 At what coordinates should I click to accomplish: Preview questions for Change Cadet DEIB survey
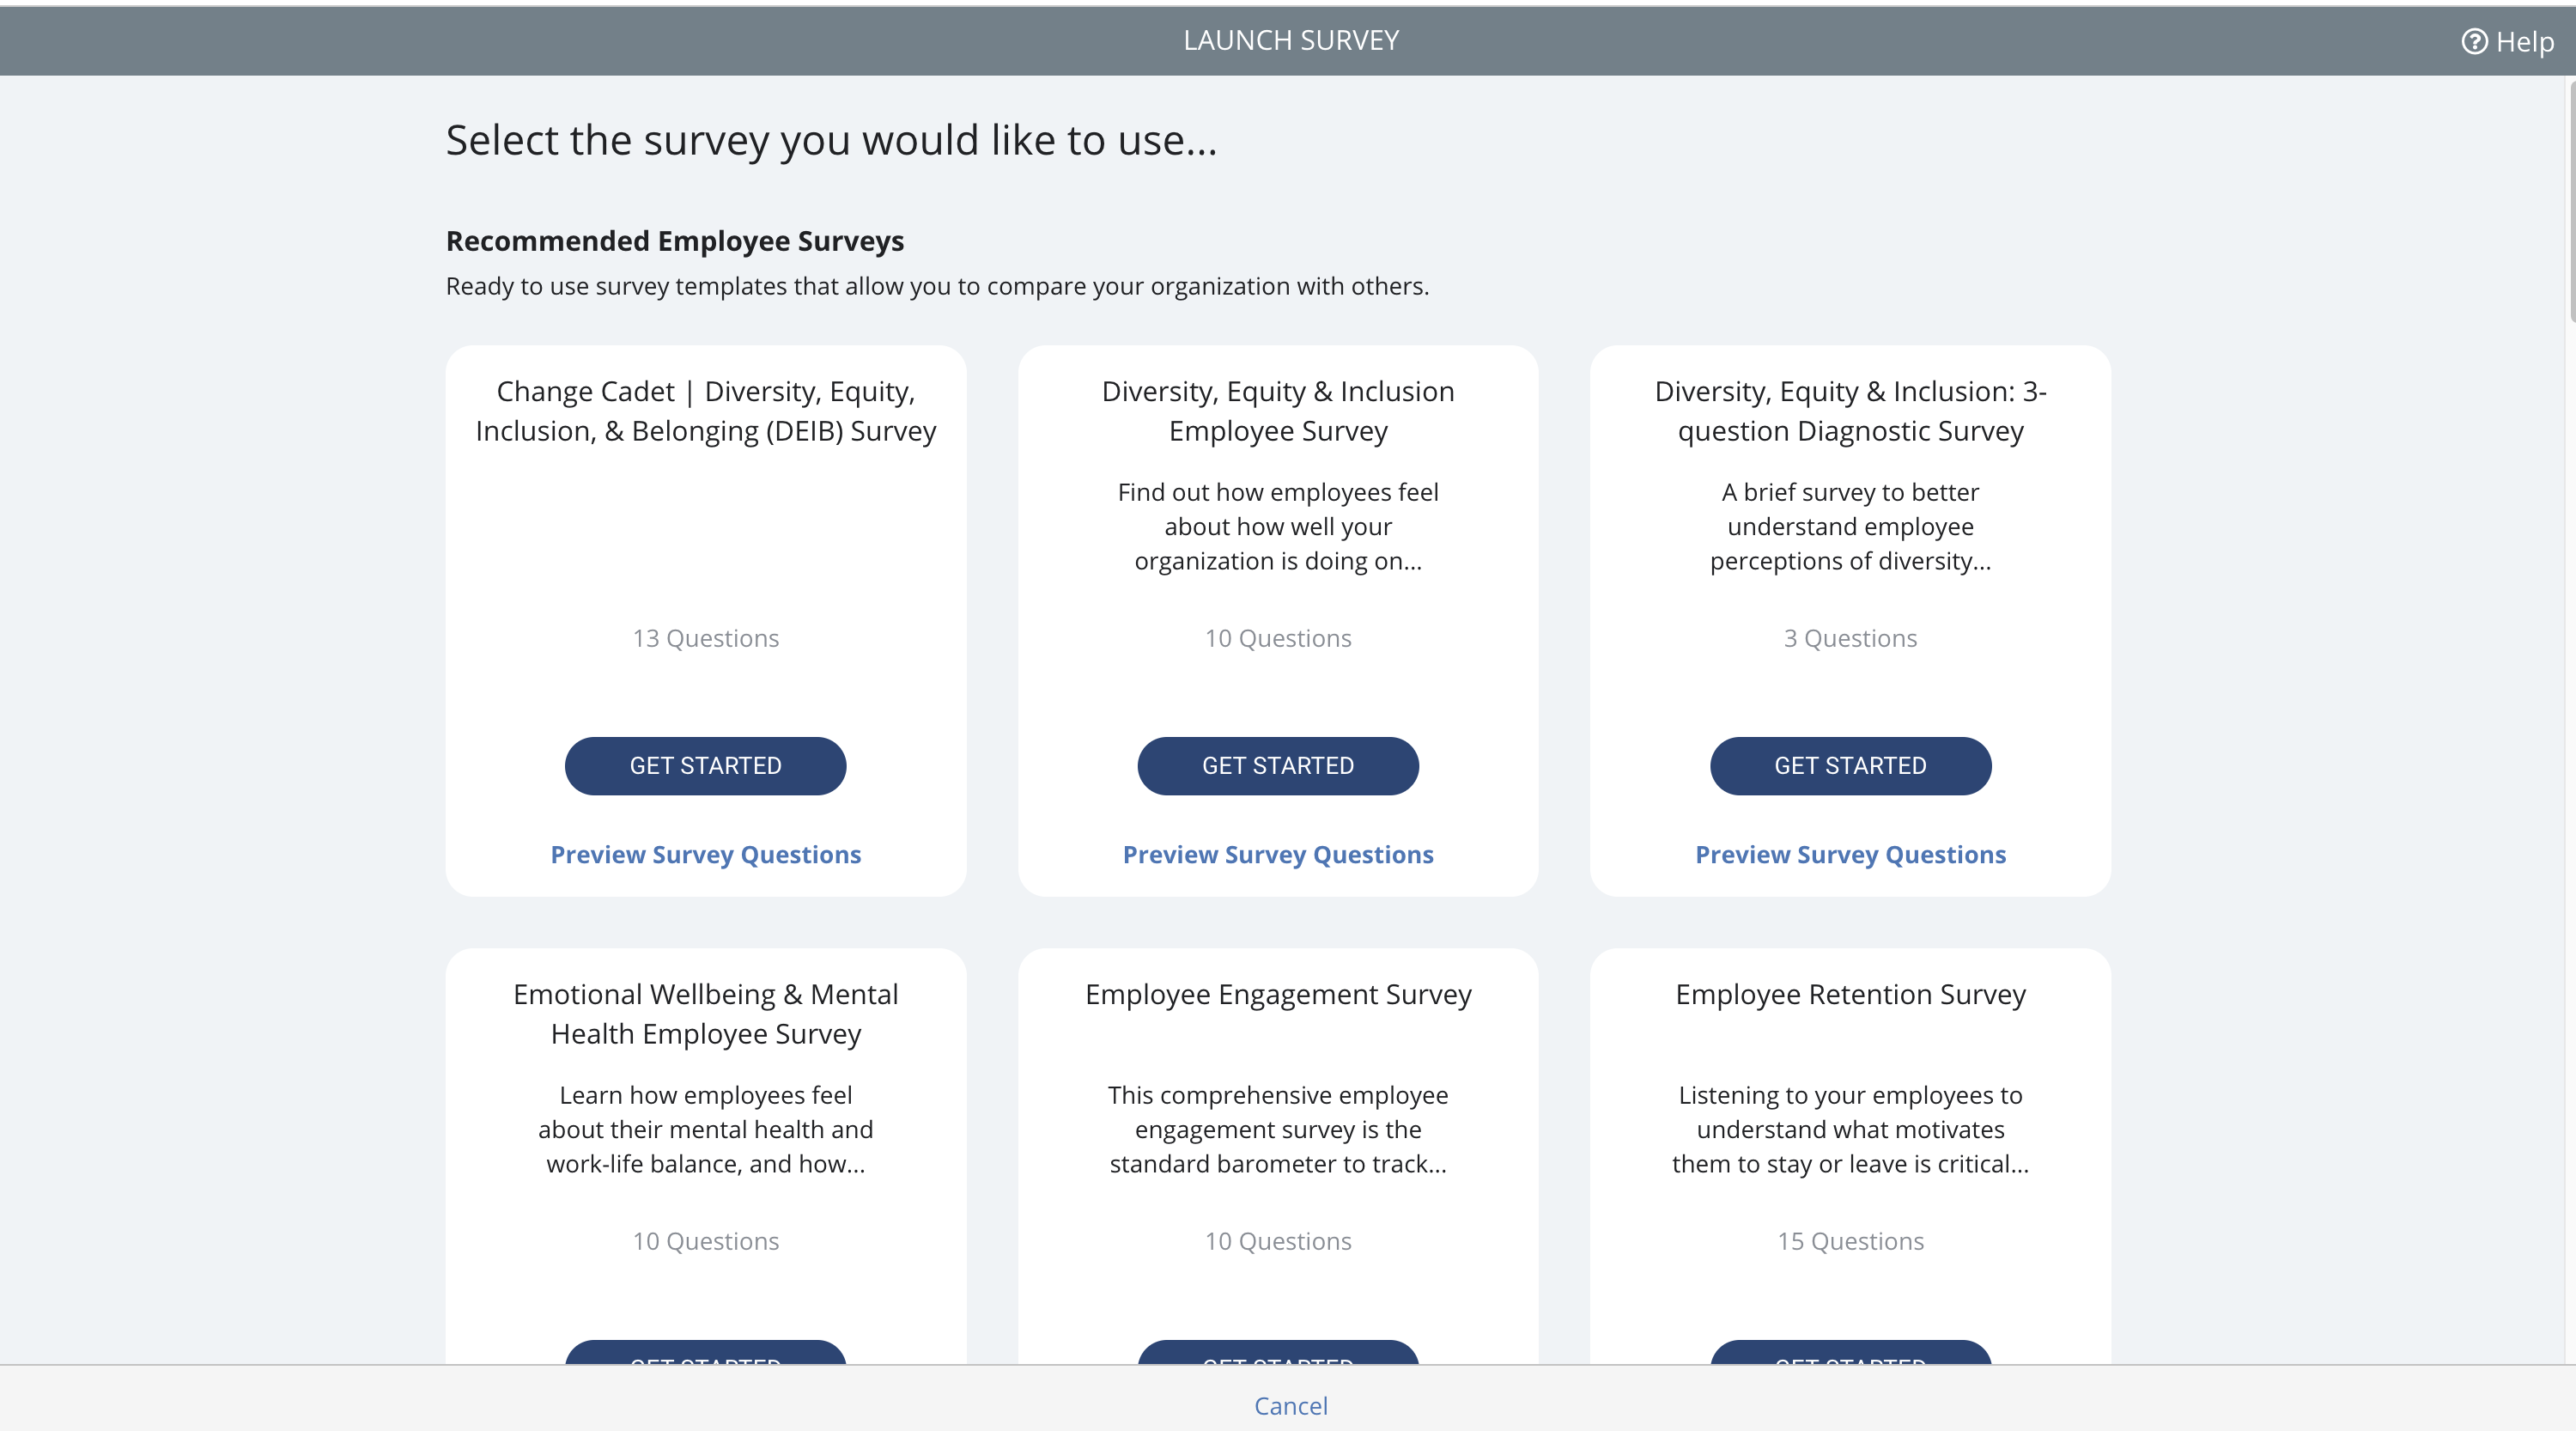[705, 854]
